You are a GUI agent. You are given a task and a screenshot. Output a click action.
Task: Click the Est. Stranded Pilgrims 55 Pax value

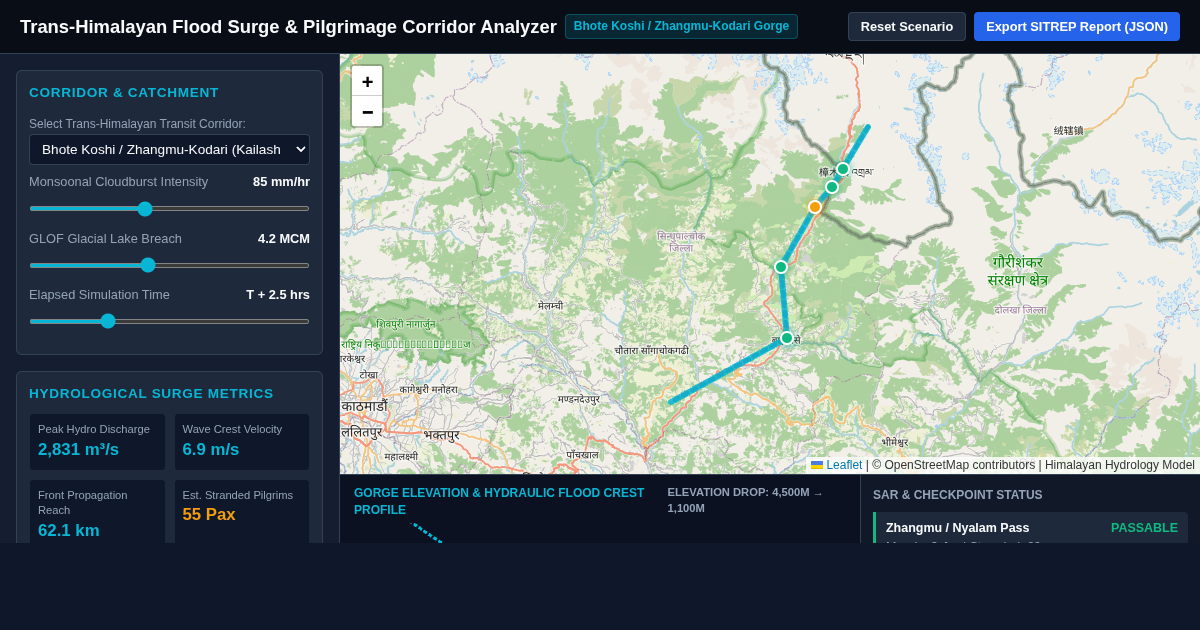[209, 515]
